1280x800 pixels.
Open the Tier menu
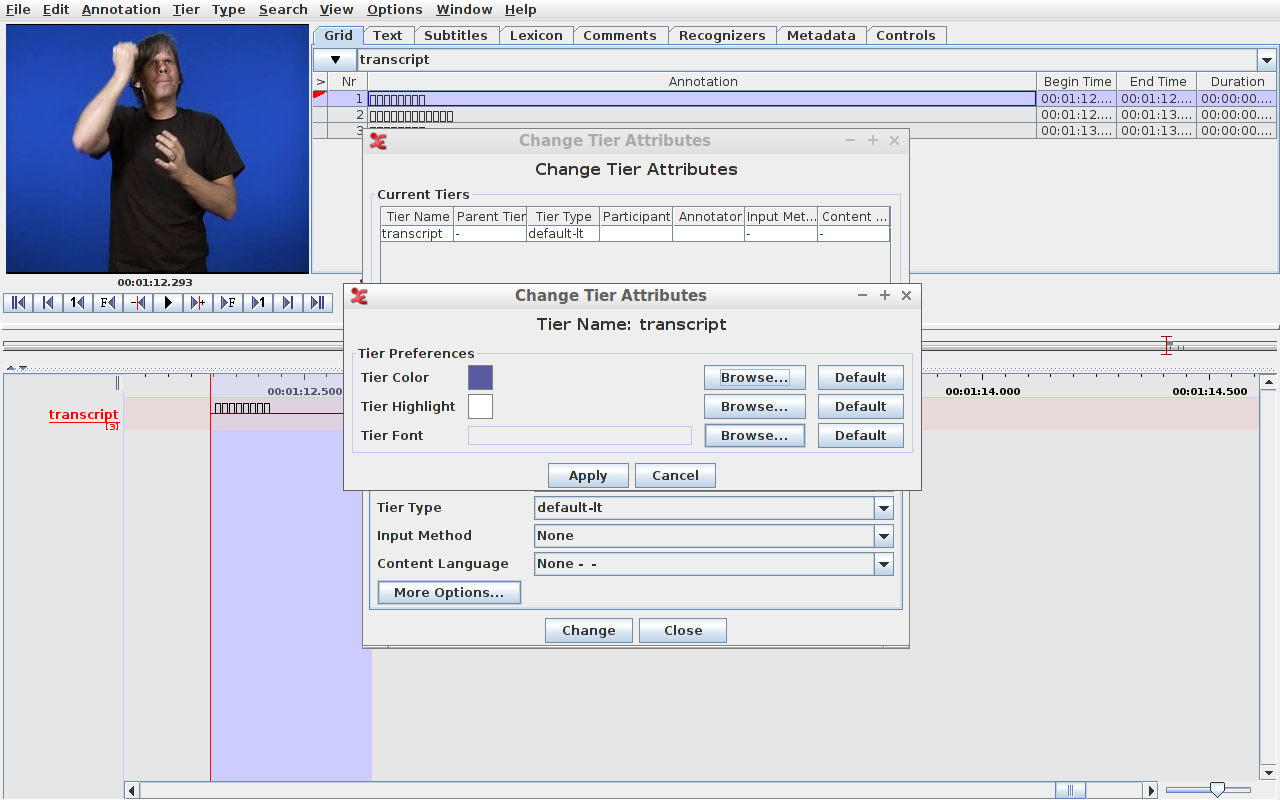click(186, 10)
